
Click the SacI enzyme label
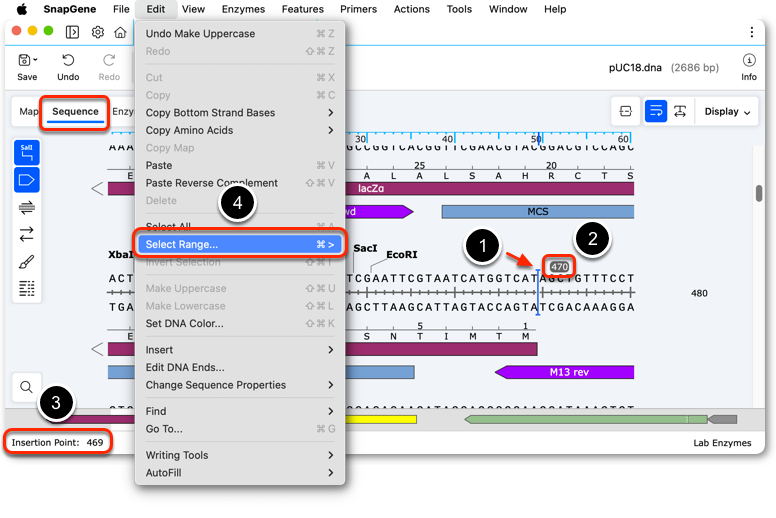[365, 248]
